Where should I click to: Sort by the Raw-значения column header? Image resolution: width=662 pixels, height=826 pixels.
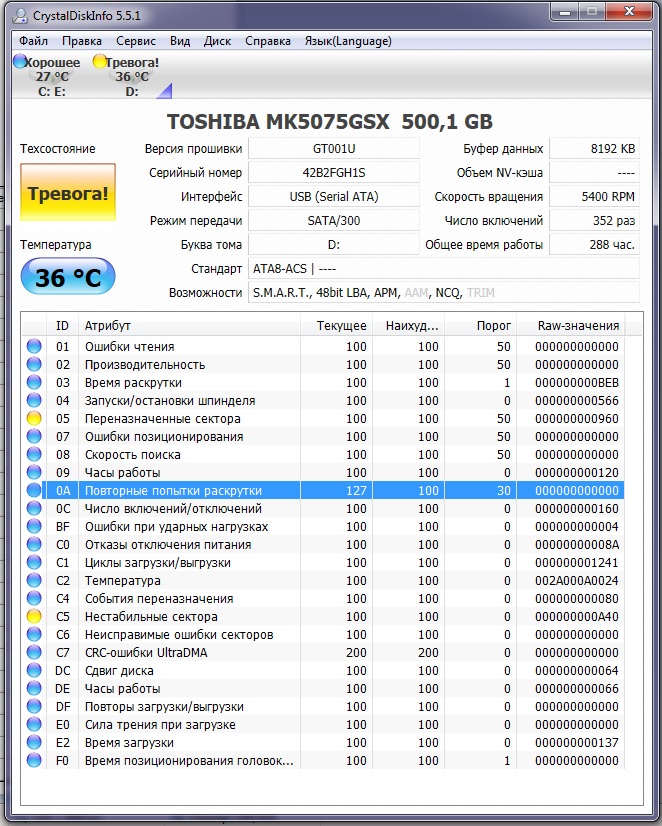point(577,325)
